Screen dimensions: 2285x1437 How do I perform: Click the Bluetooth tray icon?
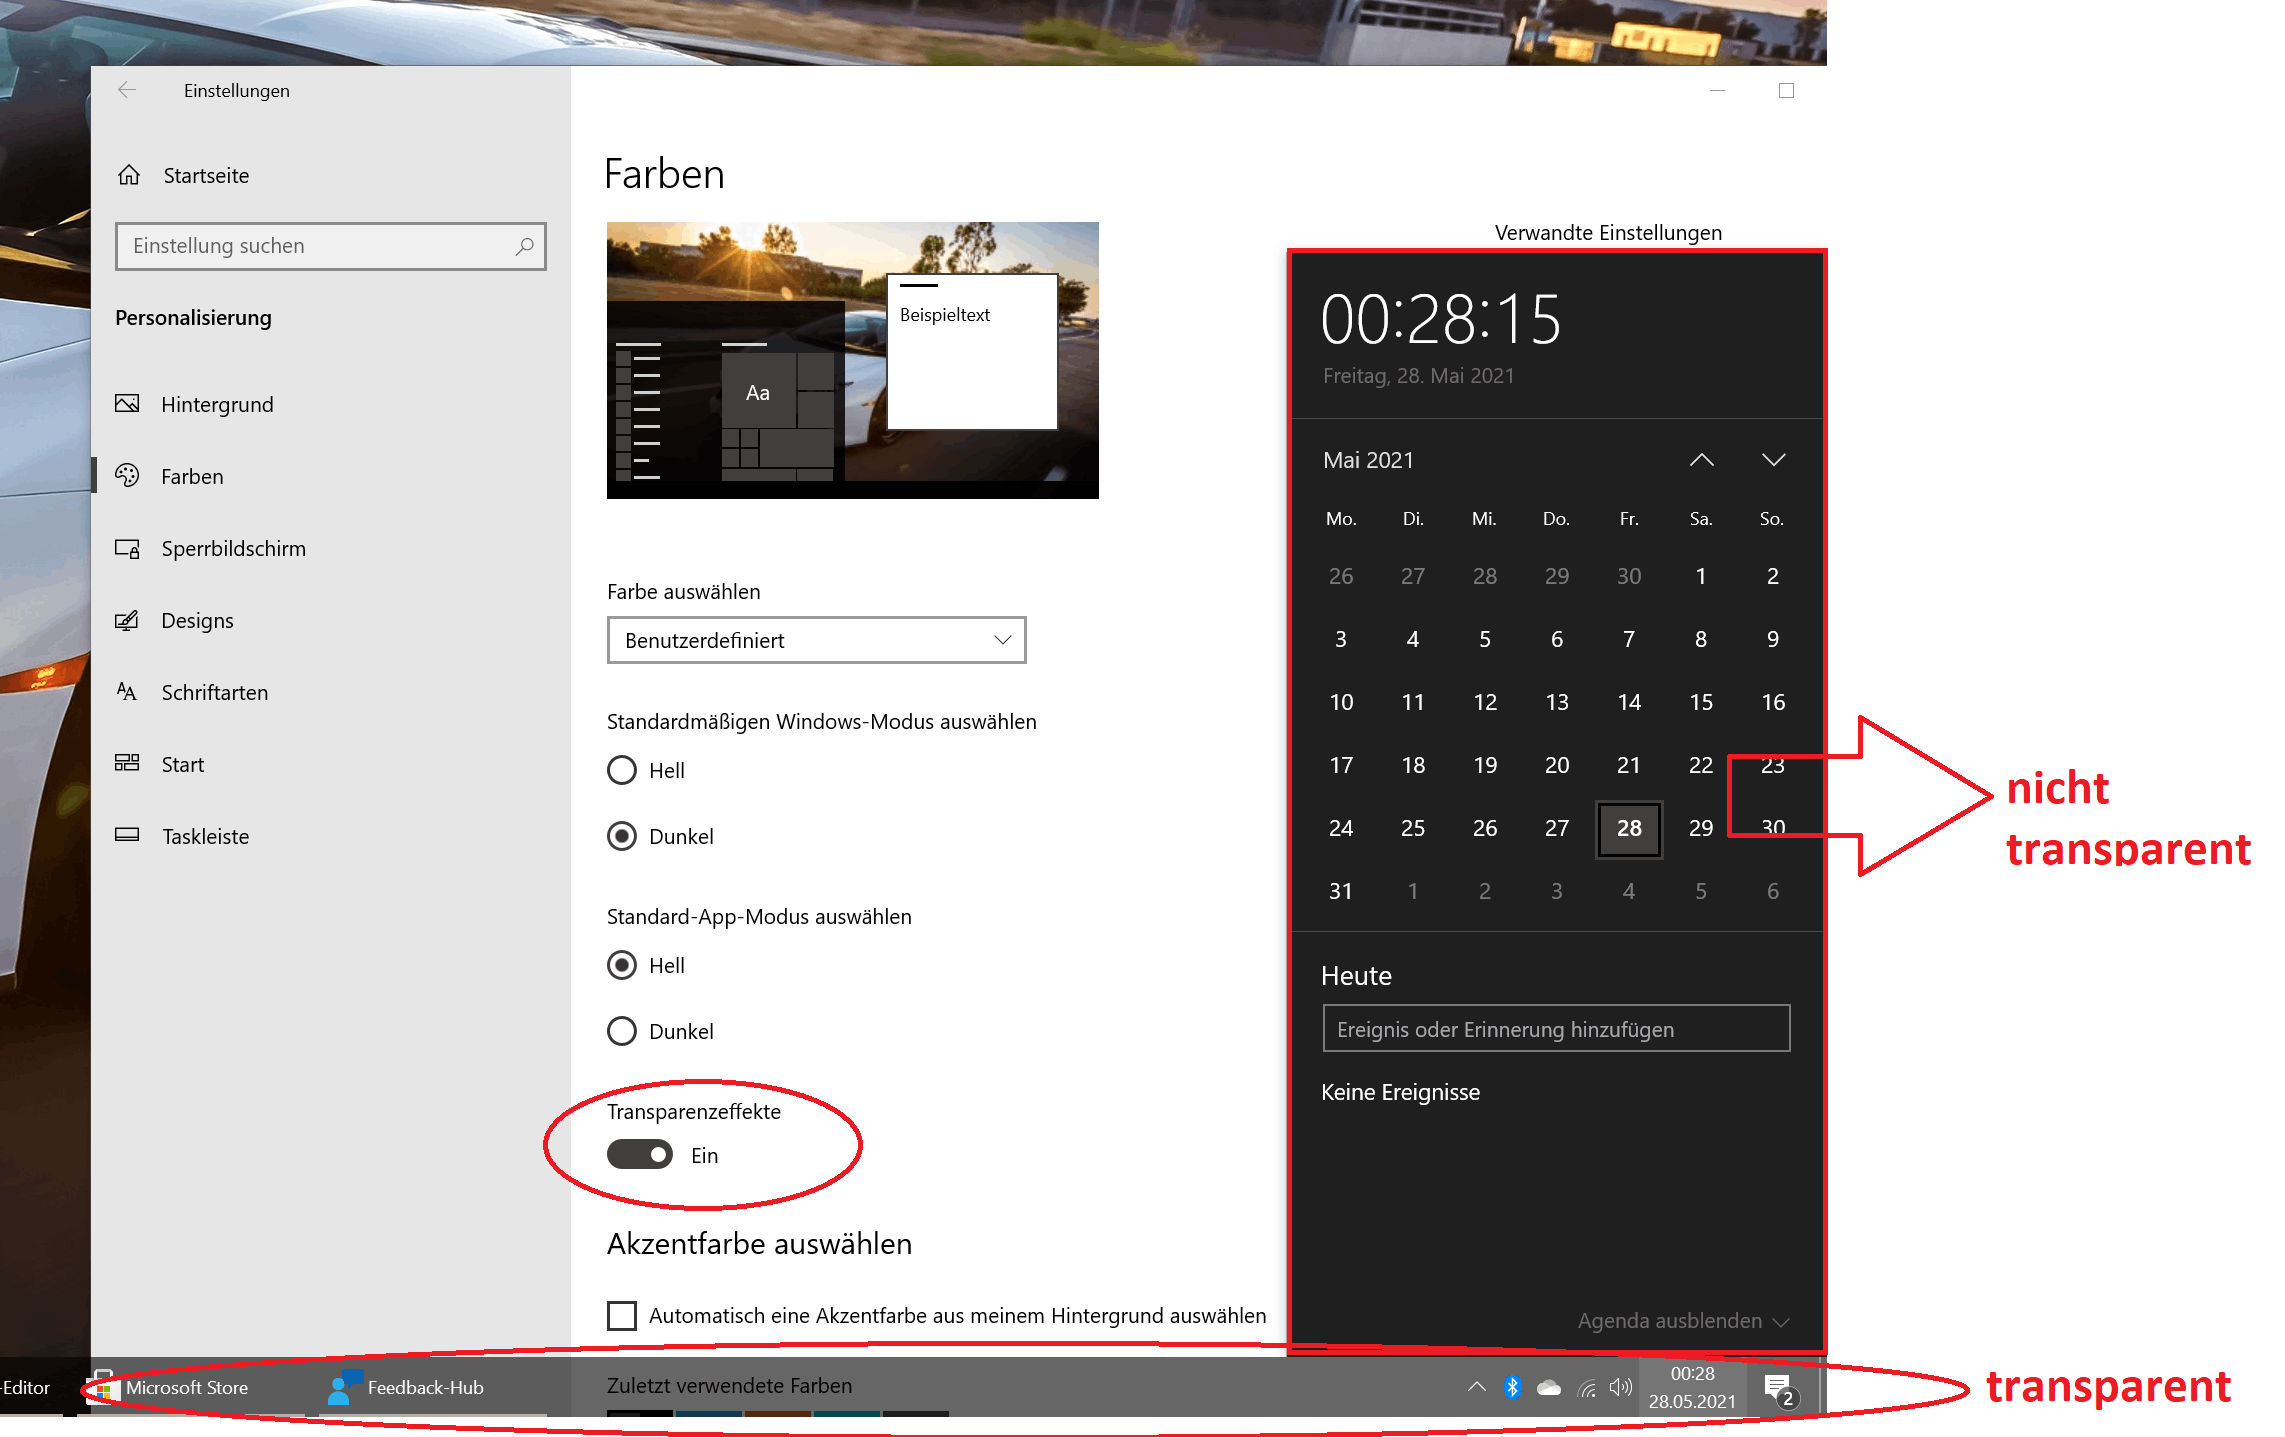tap(1512, 1387)
